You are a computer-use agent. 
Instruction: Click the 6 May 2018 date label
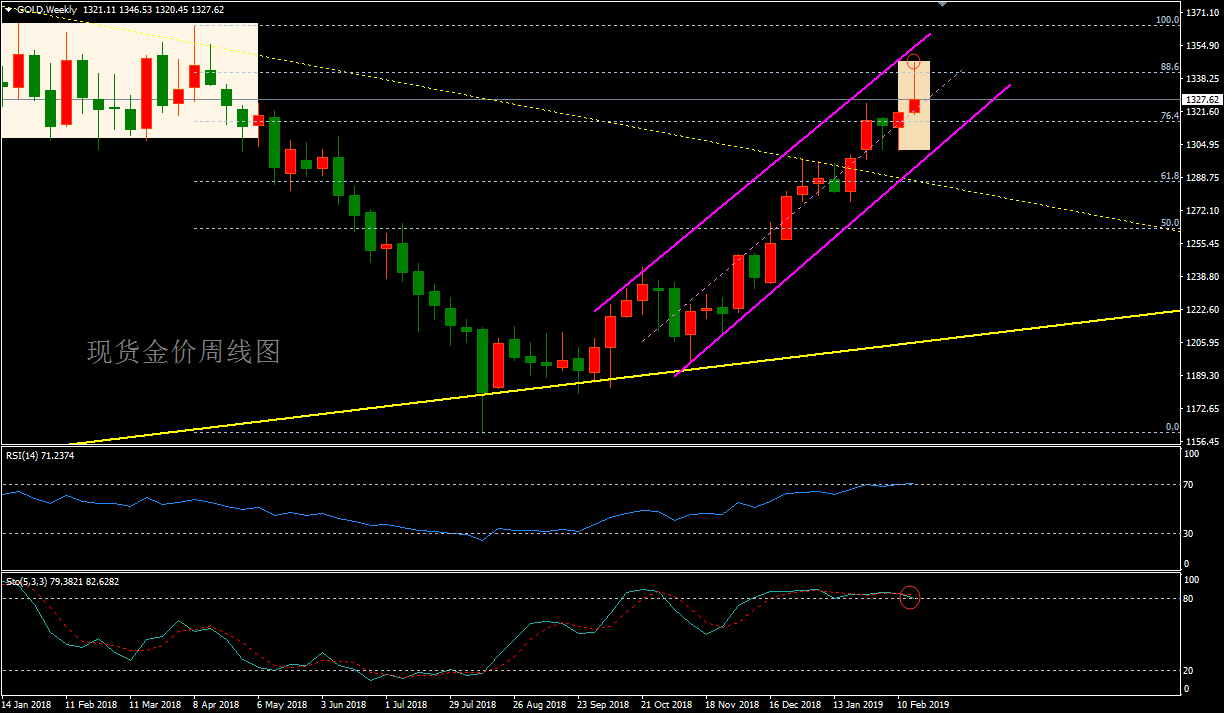pos(283,704)
